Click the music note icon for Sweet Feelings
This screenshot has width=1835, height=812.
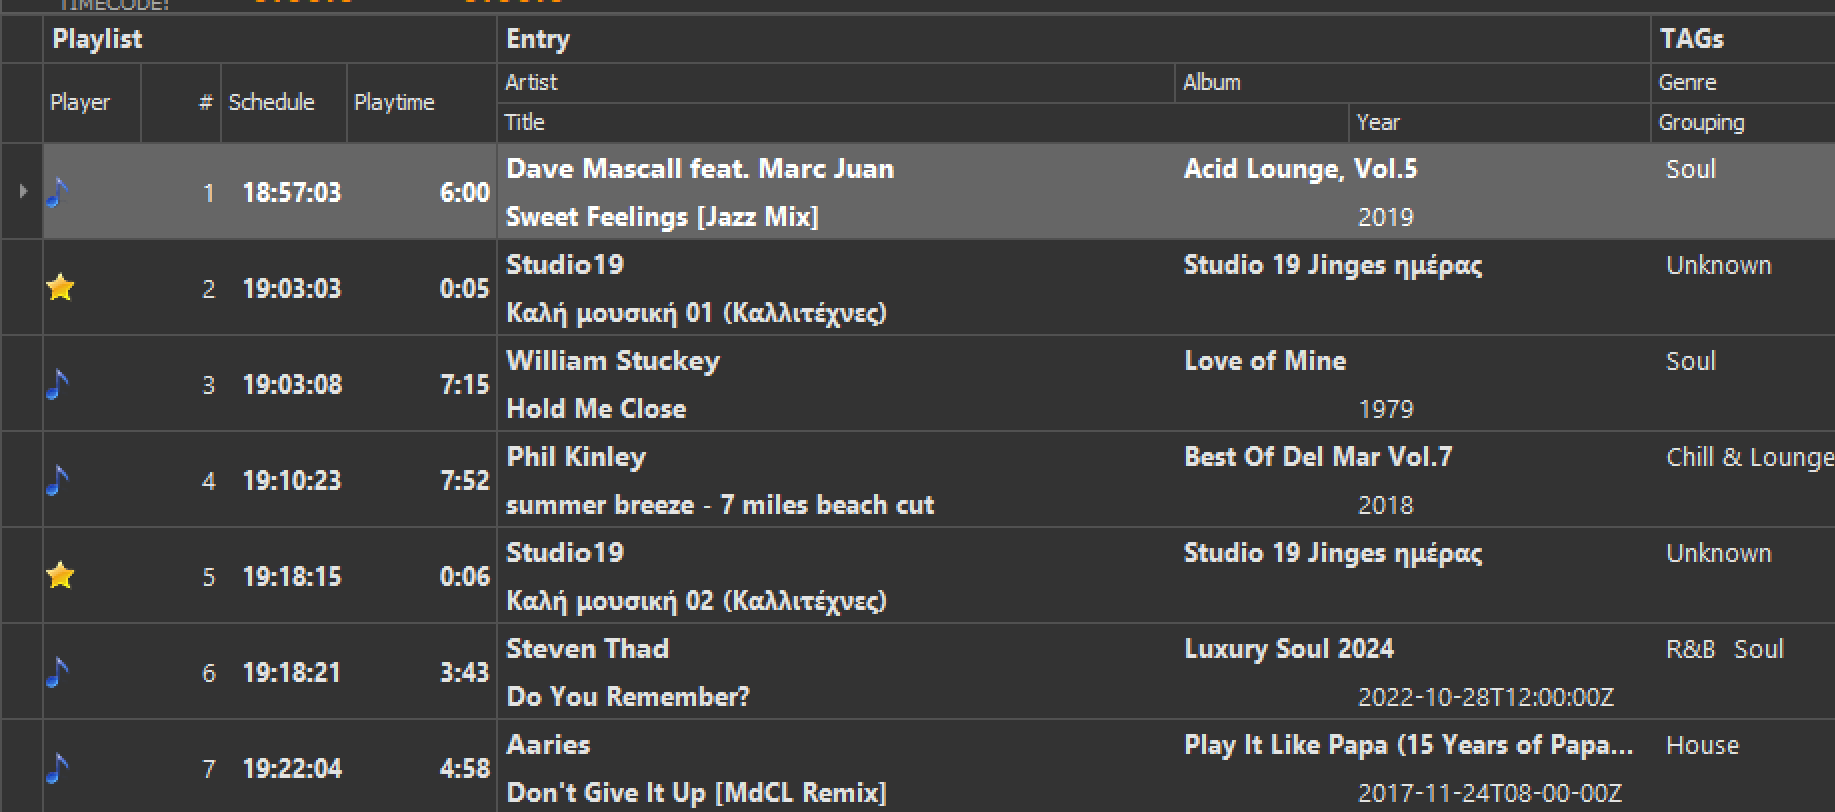click(x=58, y=191)
